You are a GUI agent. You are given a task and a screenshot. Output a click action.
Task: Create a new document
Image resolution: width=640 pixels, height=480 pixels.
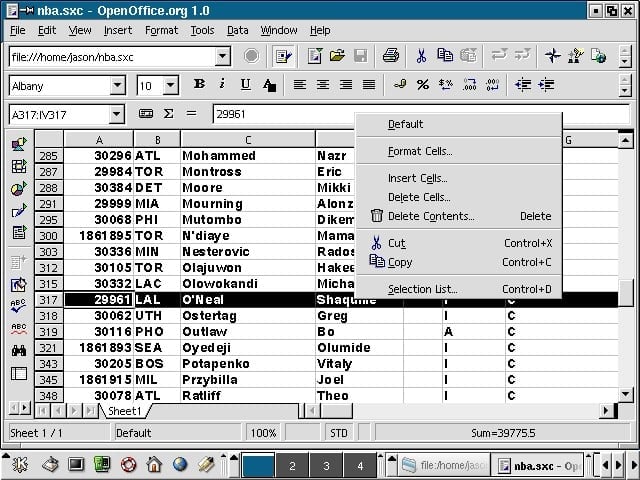click(x=315, y=56)
